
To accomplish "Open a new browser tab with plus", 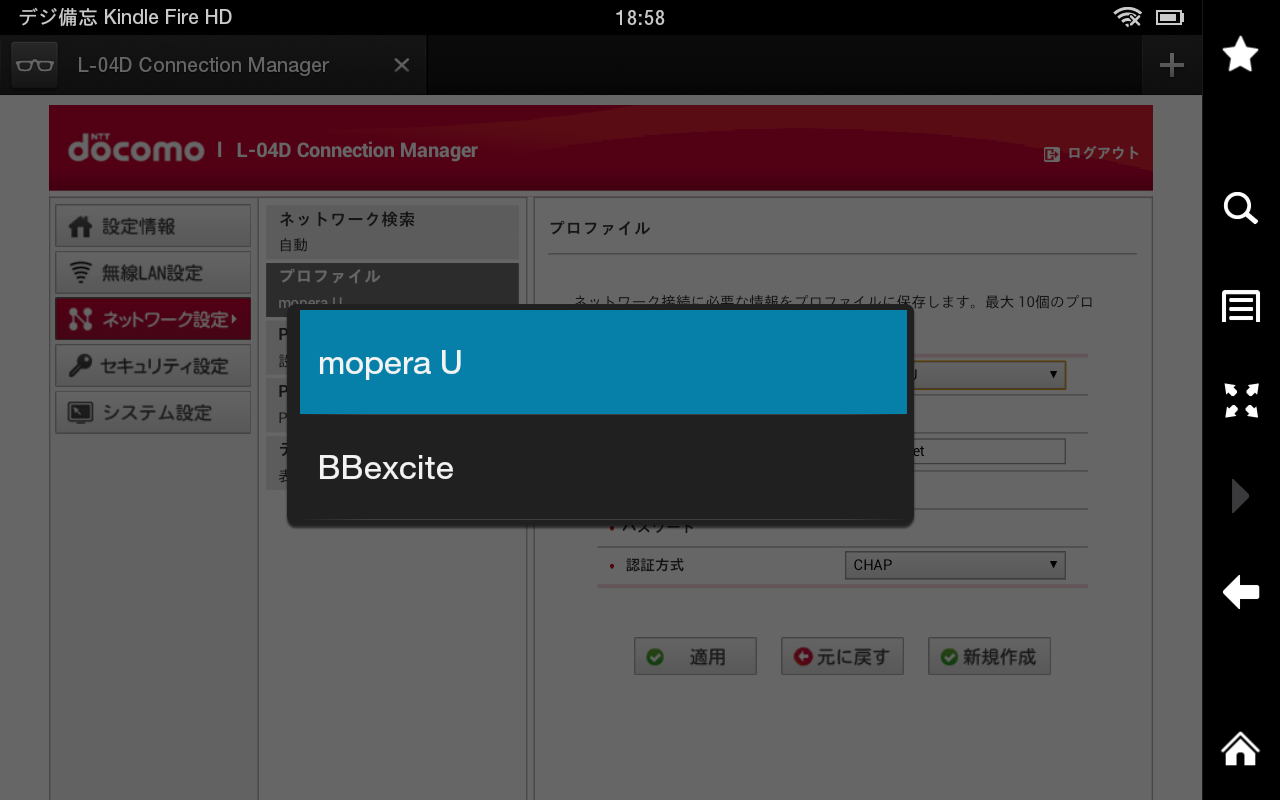I will [1171, 65].
